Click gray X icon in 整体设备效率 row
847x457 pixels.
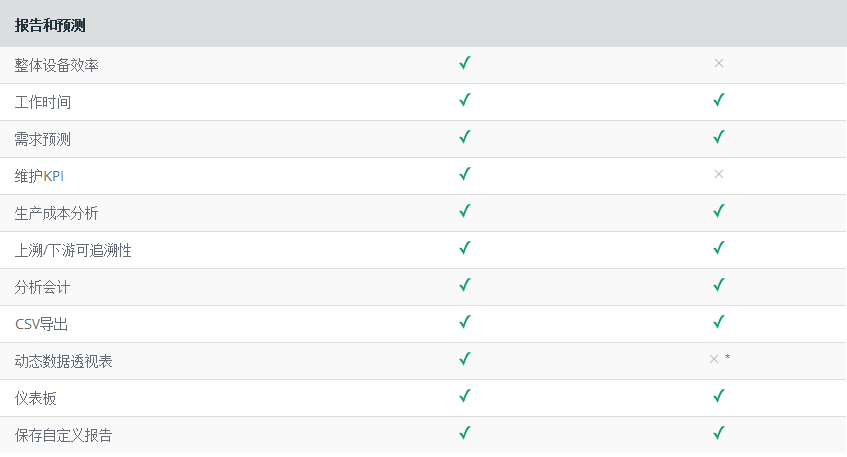(718, 63)
